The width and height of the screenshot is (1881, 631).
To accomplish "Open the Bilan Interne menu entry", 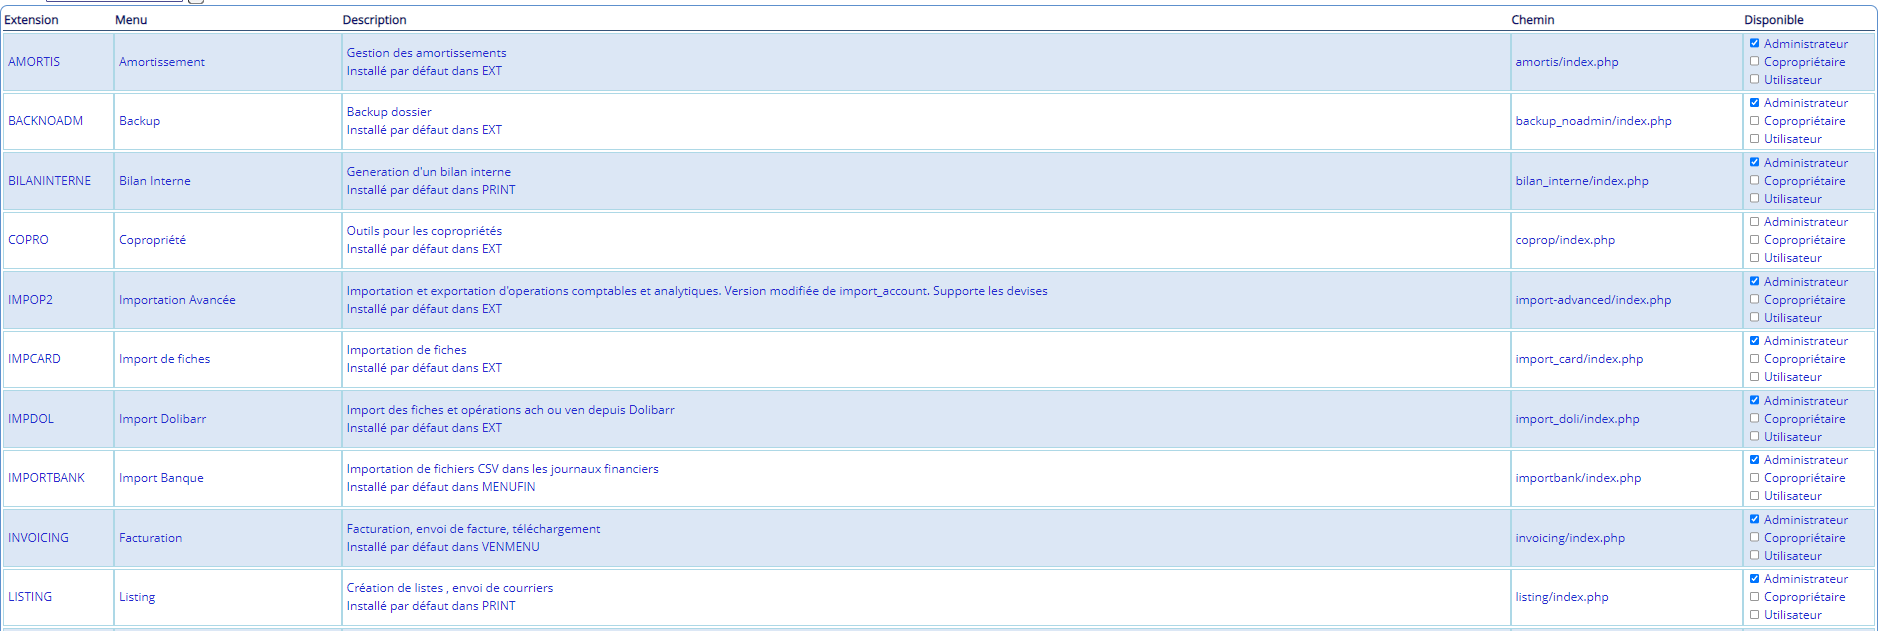I will (x=155, y=181).
